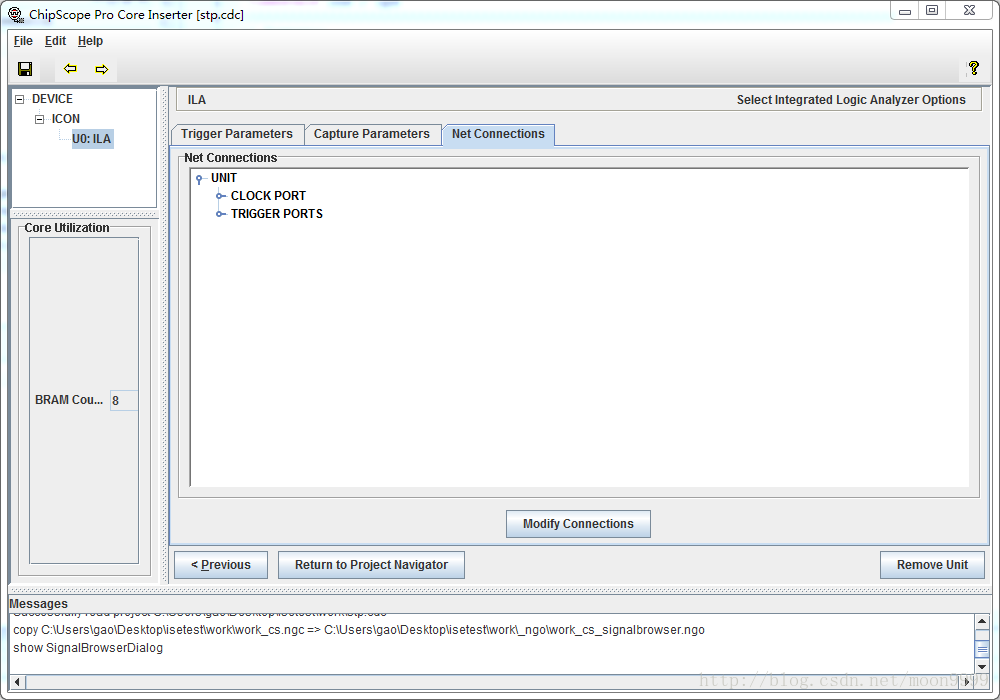Image resolution: width=1000 pixels, height=700 pixels.
Task: Collapse the DEVICE tree node
Action: [20, 99]
